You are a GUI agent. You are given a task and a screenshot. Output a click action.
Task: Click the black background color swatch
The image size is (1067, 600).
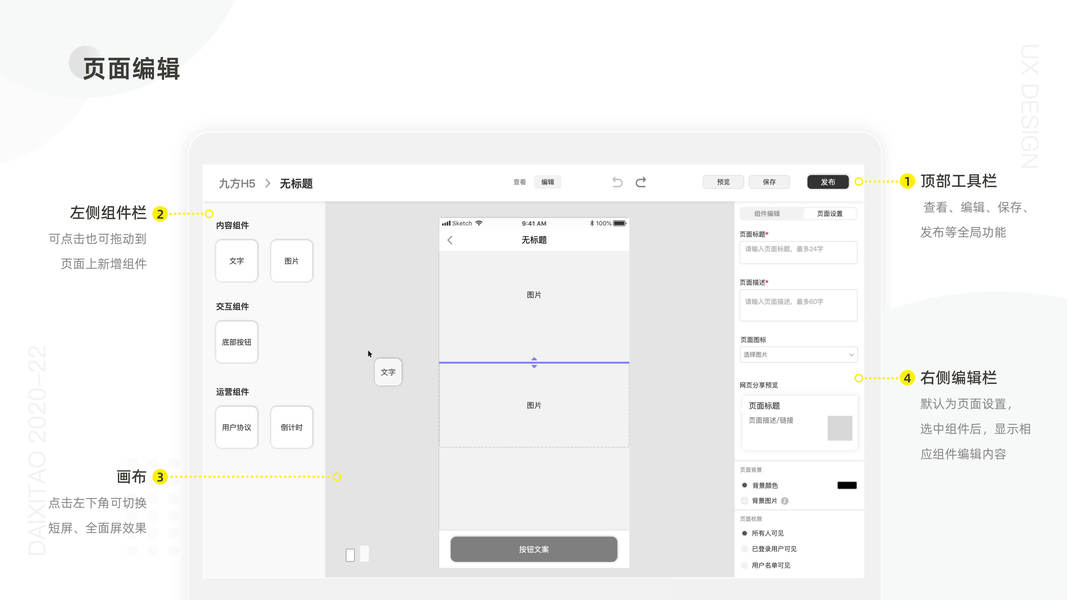coord(847,486)
